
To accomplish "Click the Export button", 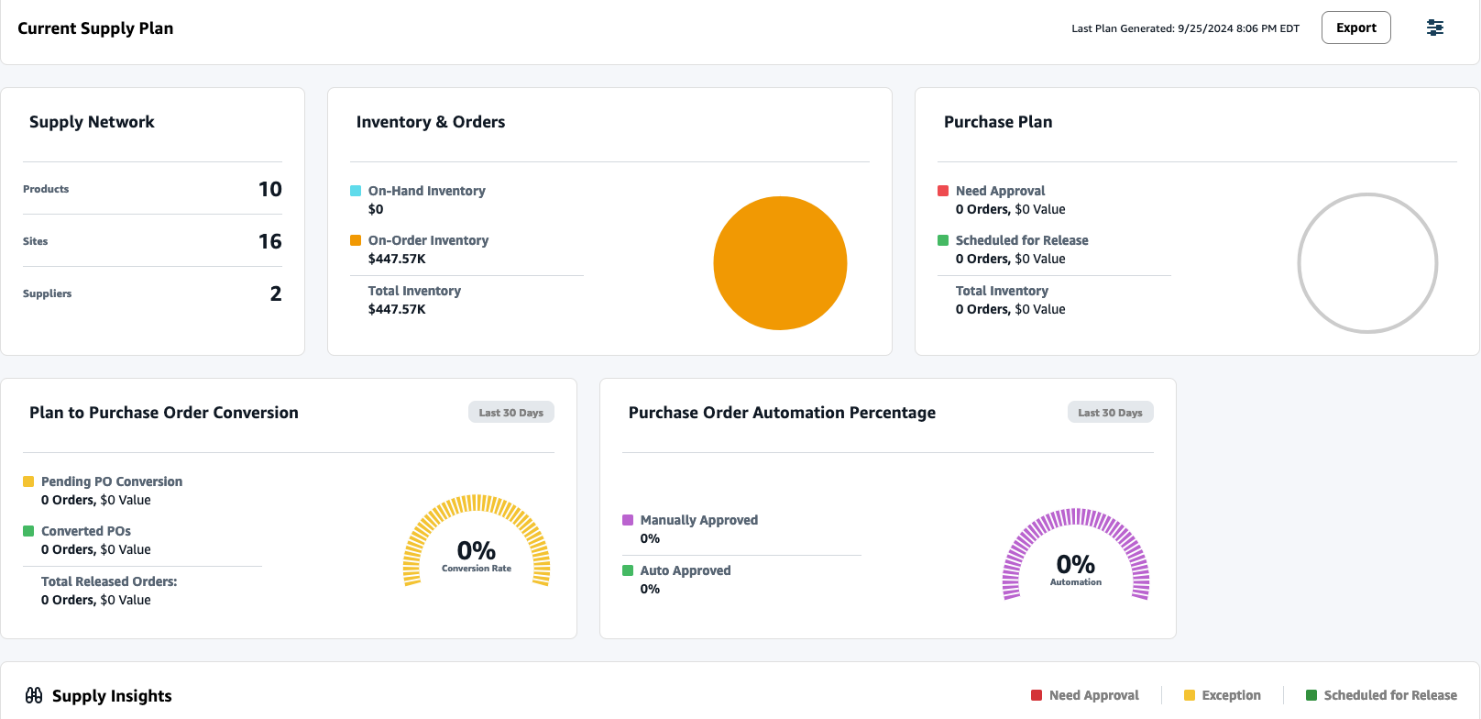I will [1356, 27].
